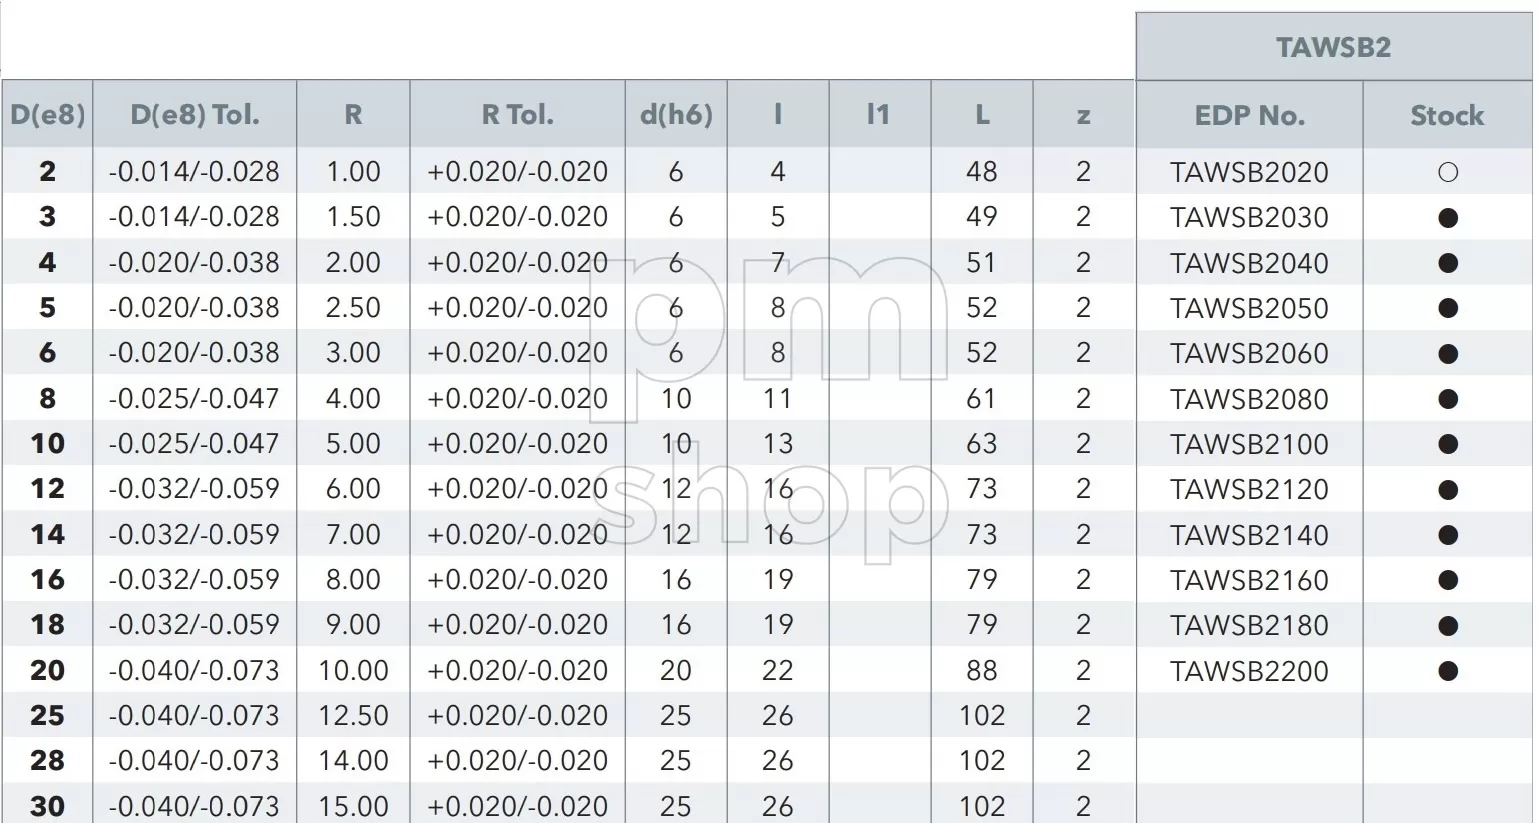Click the stock dot in the TAWSB2100 row
This screenshot has height=823, width=1538.
[1447, 444]
